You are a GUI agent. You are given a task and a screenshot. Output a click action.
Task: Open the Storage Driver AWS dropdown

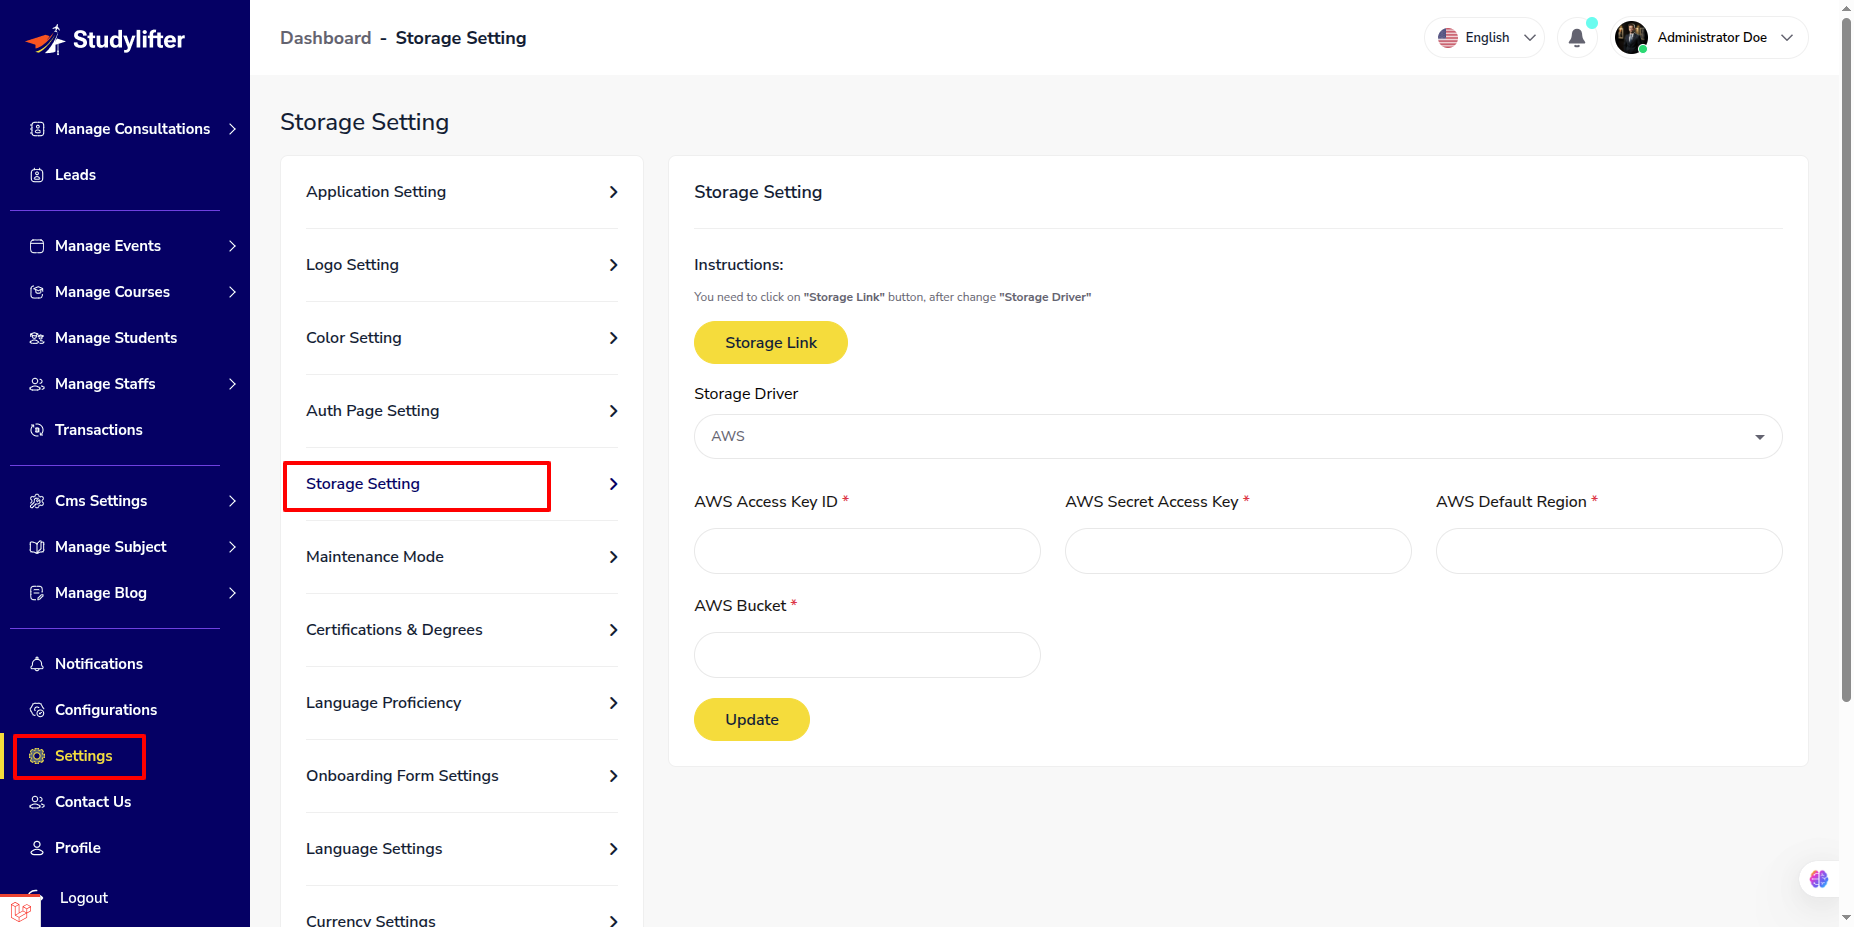click(x=1238, y=437)
